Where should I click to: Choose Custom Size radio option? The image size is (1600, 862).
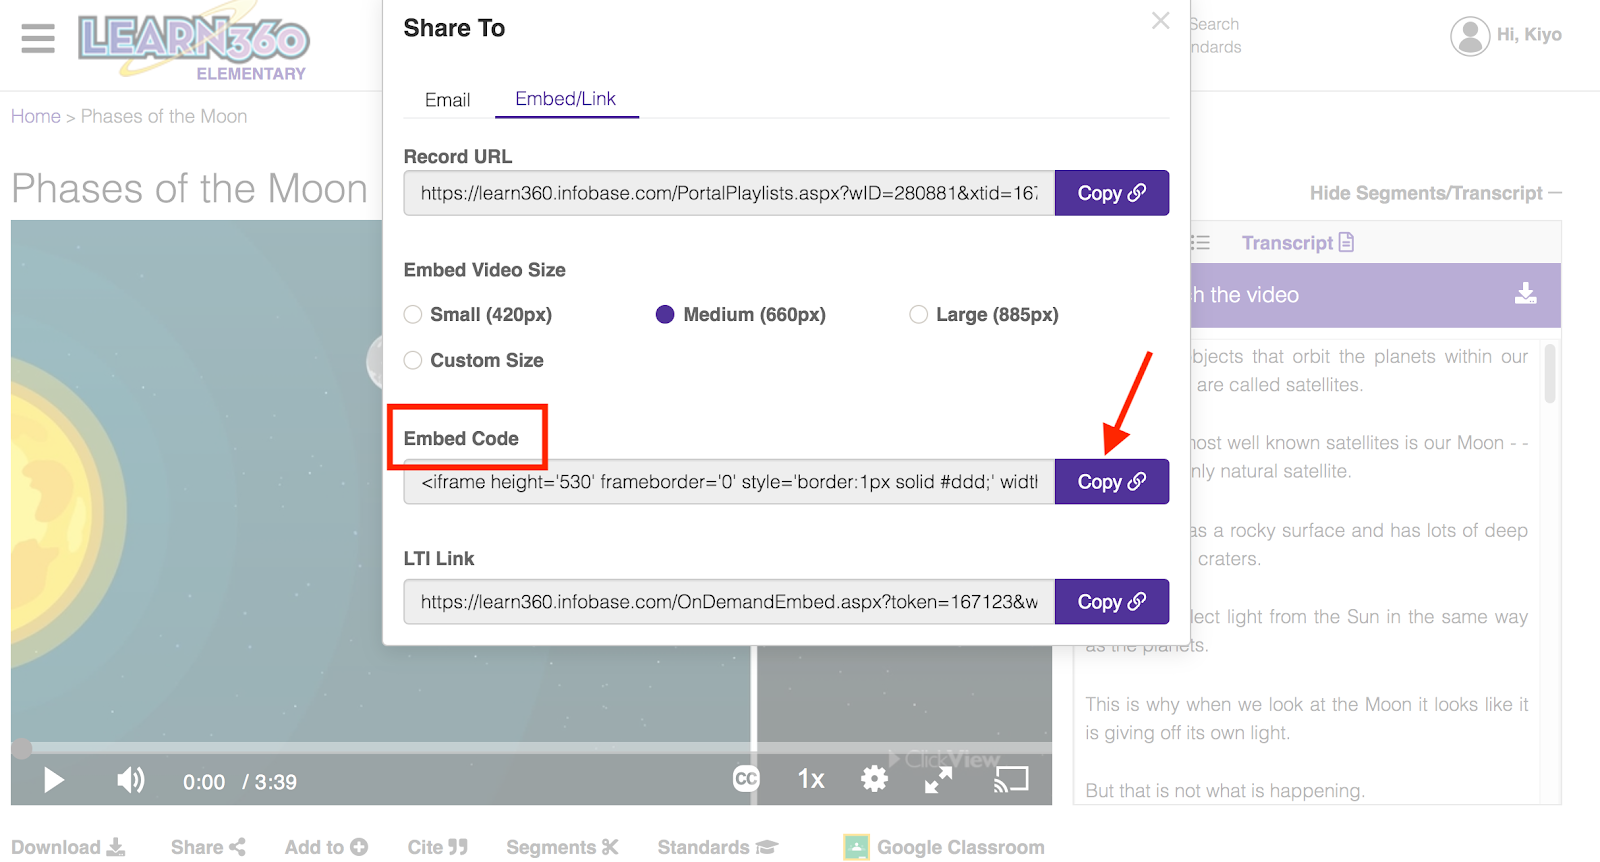click(413, 360)
